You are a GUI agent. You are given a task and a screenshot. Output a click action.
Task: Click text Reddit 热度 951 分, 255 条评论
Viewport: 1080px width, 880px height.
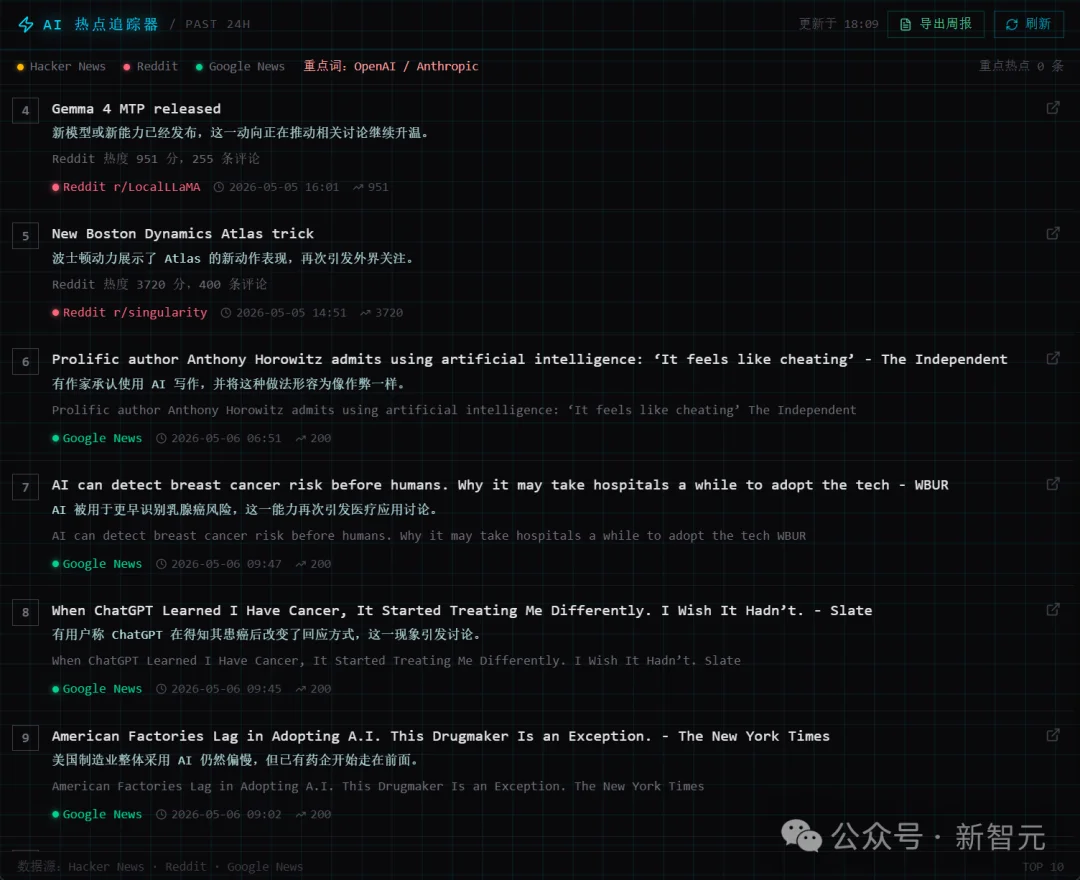click(x=156, y=159)
